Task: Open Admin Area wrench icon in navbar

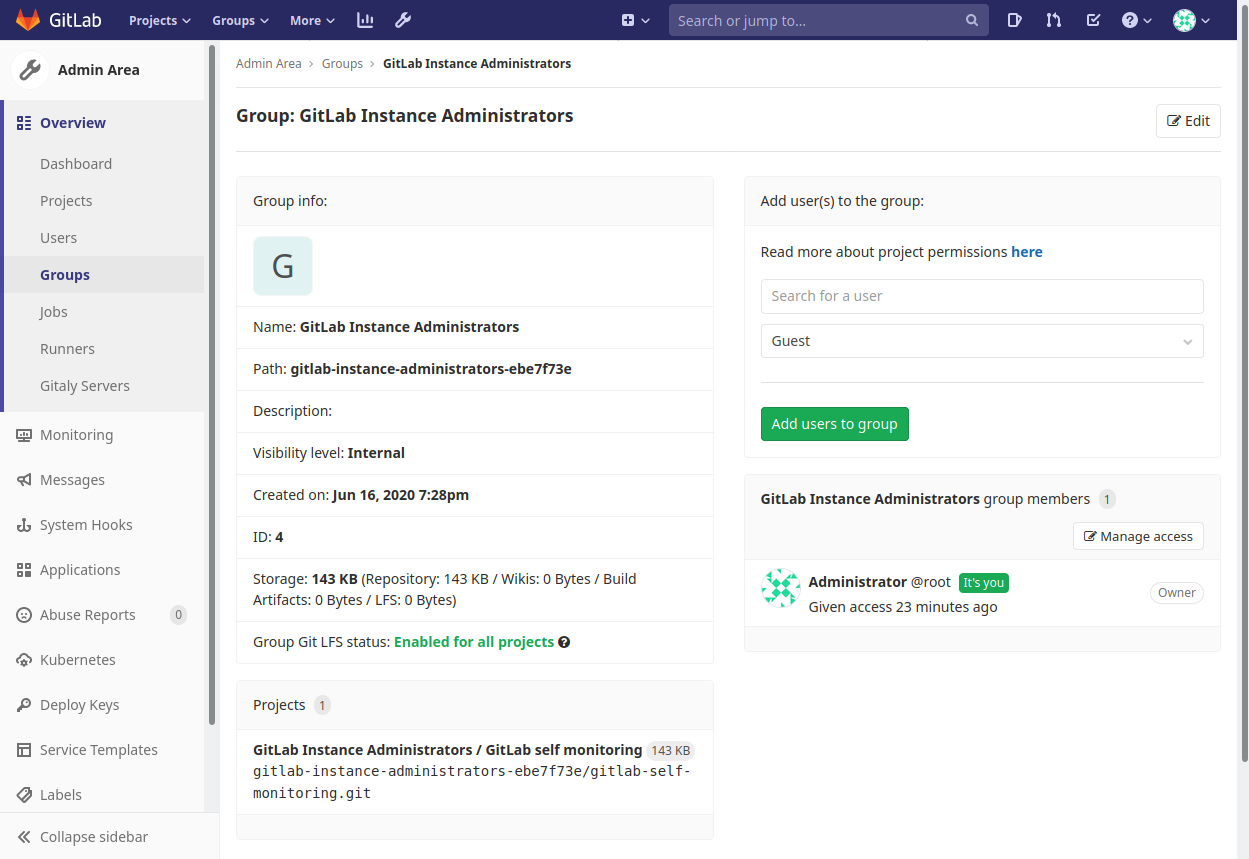Action: pos(403,20)
